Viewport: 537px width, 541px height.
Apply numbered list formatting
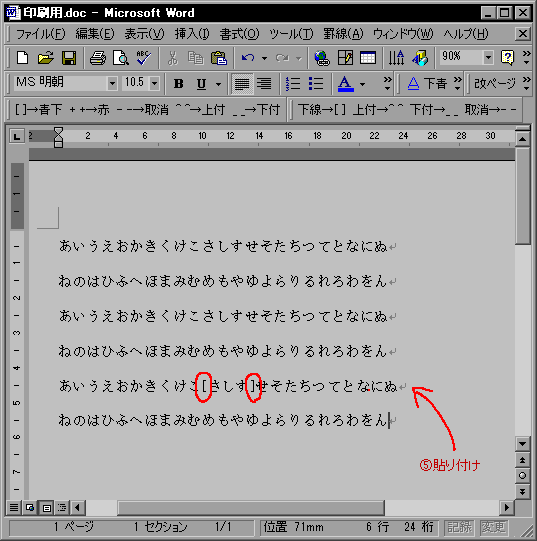point(293,83)
